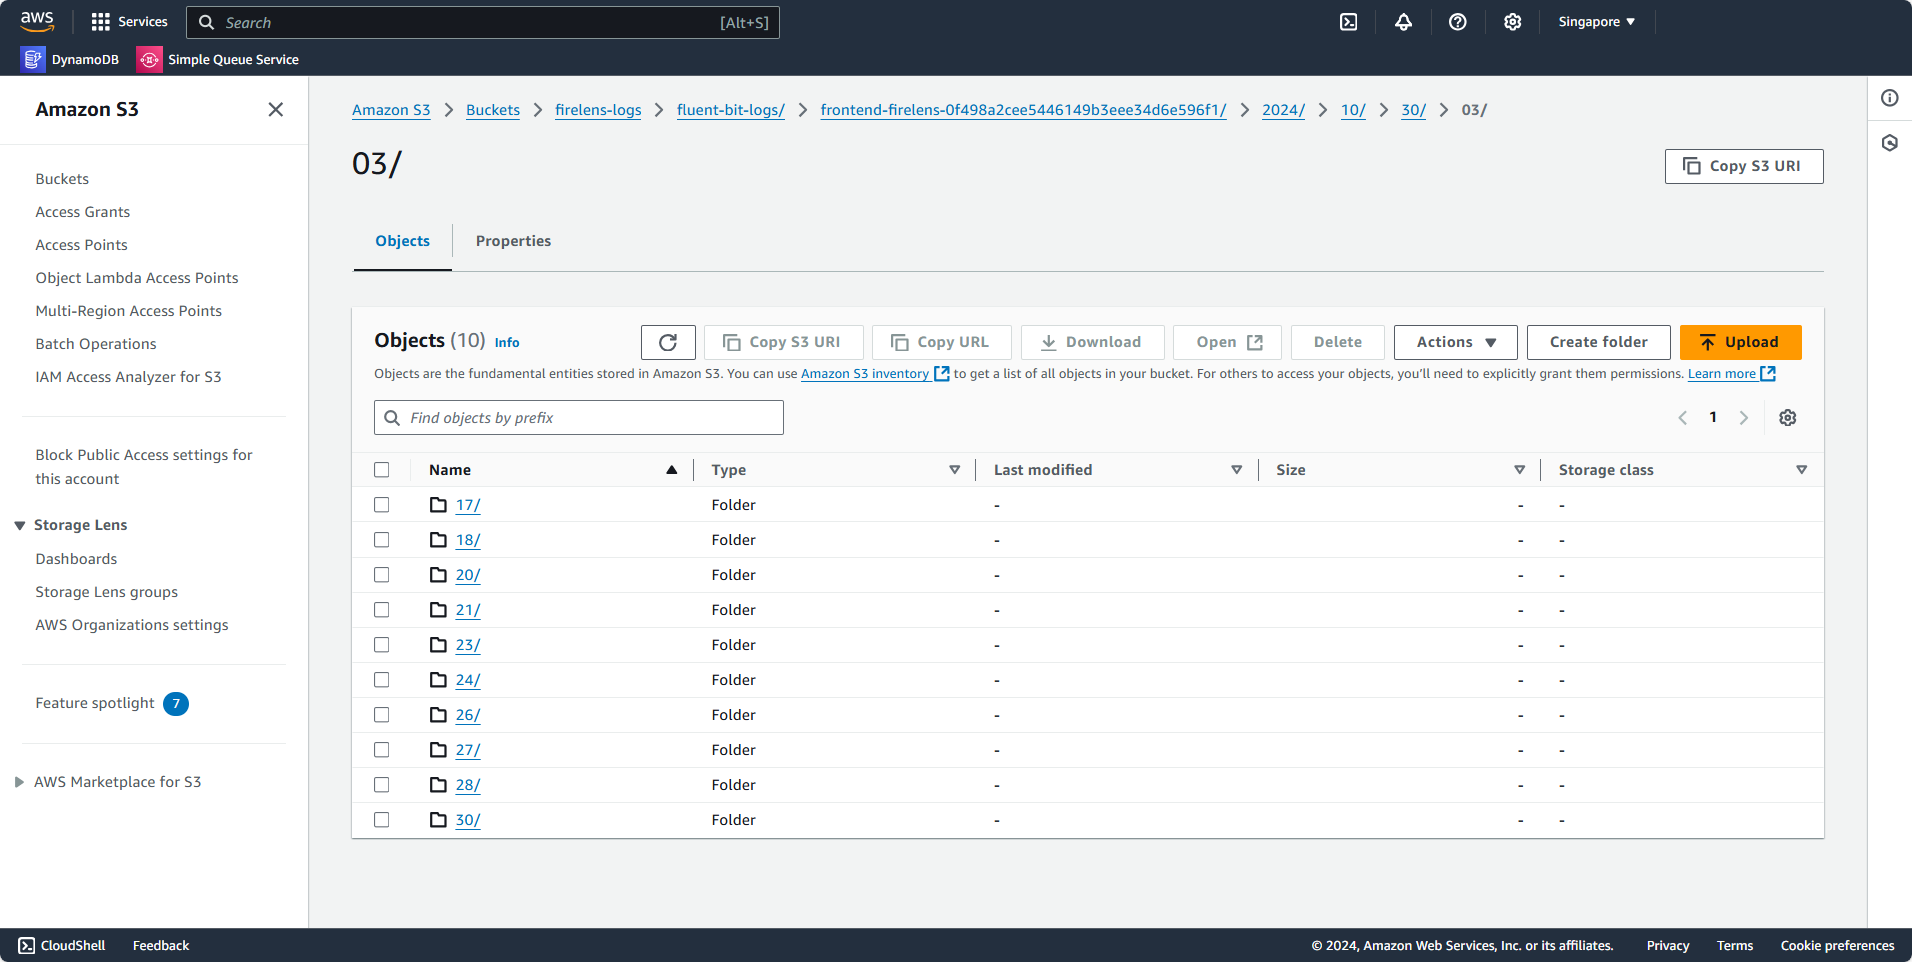Click the folder icon for 17/
1912x962 pixels.
(438, 505)
